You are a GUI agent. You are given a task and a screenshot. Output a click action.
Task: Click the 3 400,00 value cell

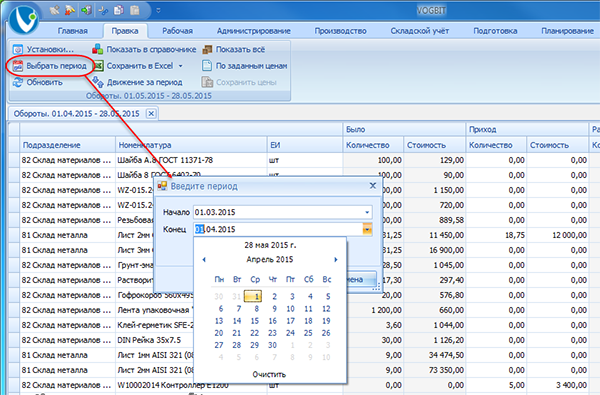(558, 385)
